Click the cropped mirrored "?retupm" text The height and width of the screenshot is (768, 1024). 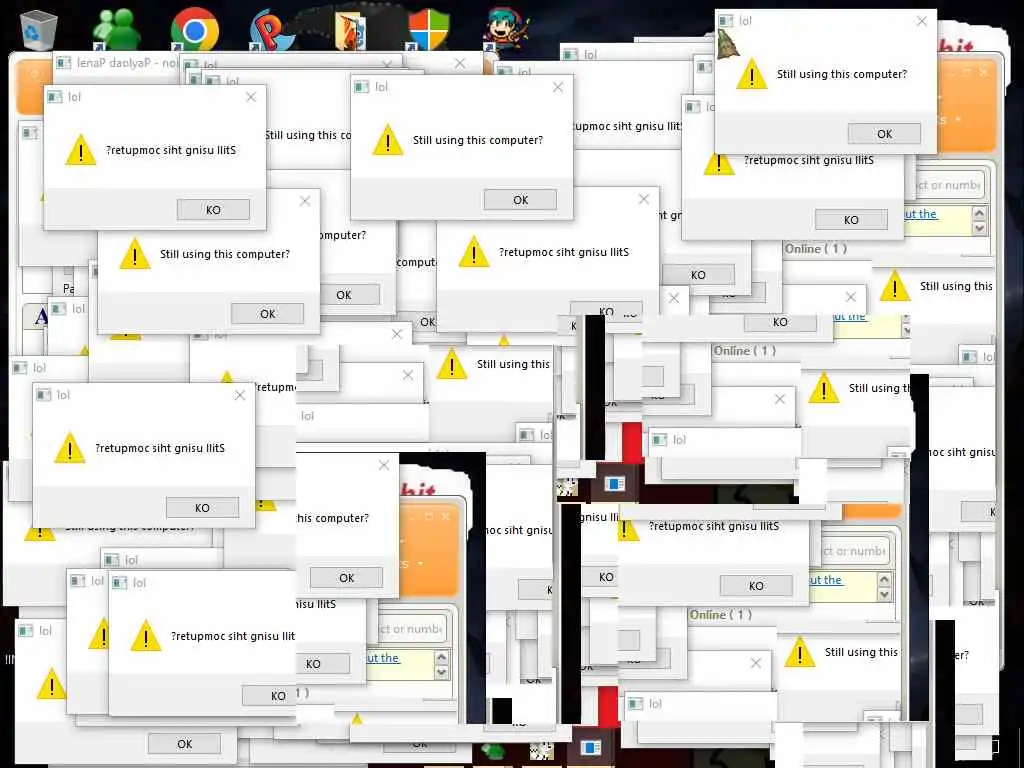tap(275, 387)
